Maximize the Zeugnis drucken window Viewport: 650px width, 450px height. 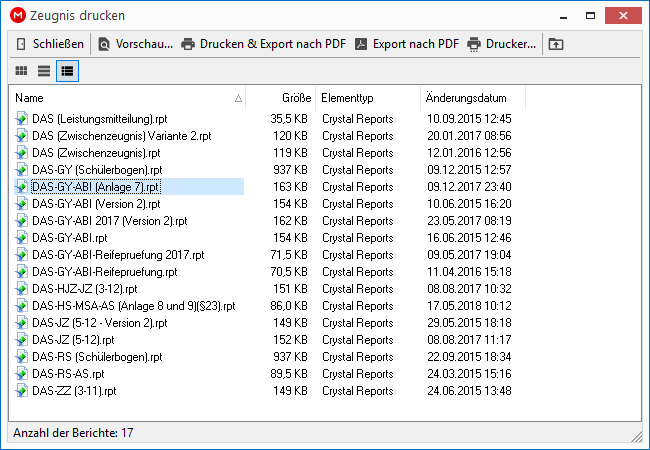[x=590, y=16]
